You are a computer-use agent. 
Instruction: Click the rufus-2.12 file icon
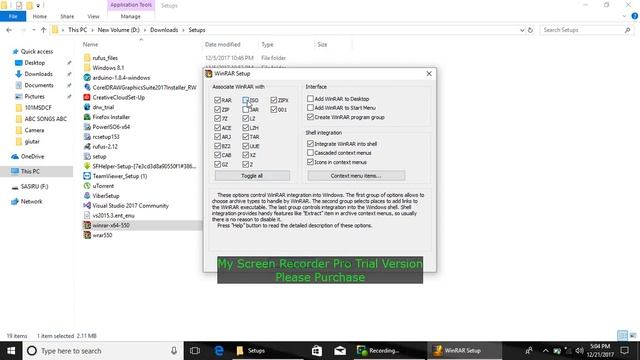point(87,147)
